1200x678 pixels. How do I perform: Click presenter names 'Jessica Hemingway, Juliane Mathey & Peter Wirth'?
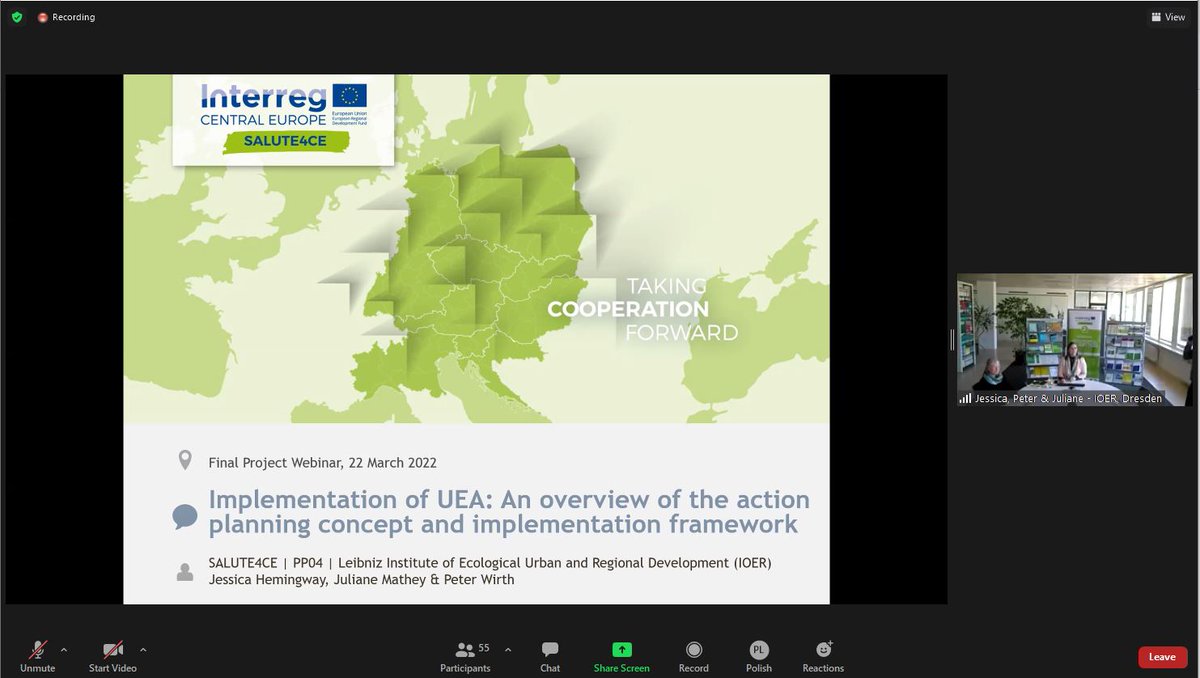pos(361,579)
